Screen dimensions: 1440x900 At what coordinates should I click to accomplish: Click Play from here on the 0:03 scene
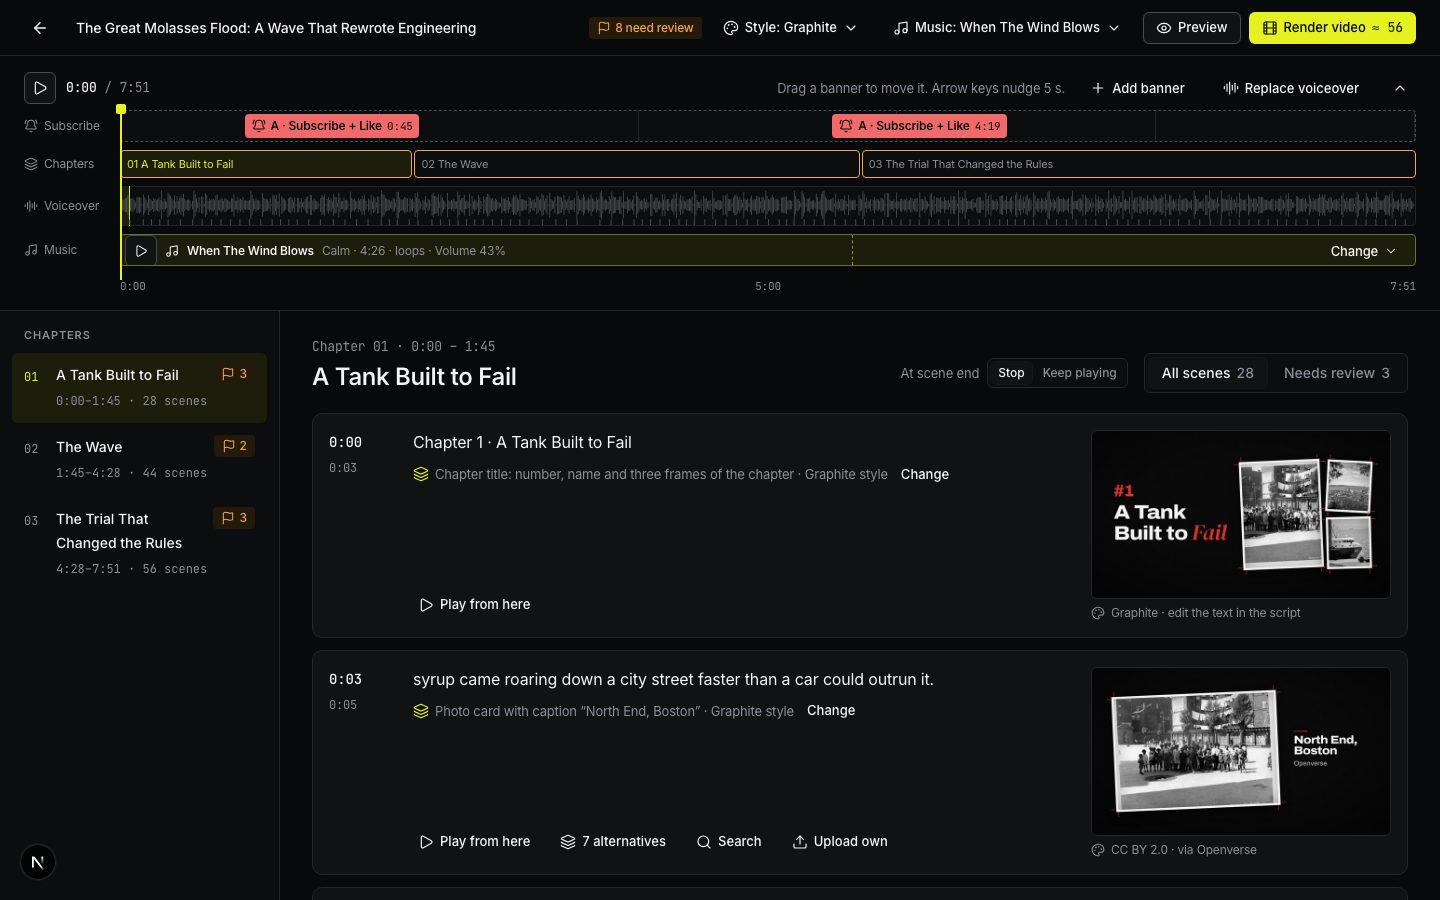click(475, 842)
